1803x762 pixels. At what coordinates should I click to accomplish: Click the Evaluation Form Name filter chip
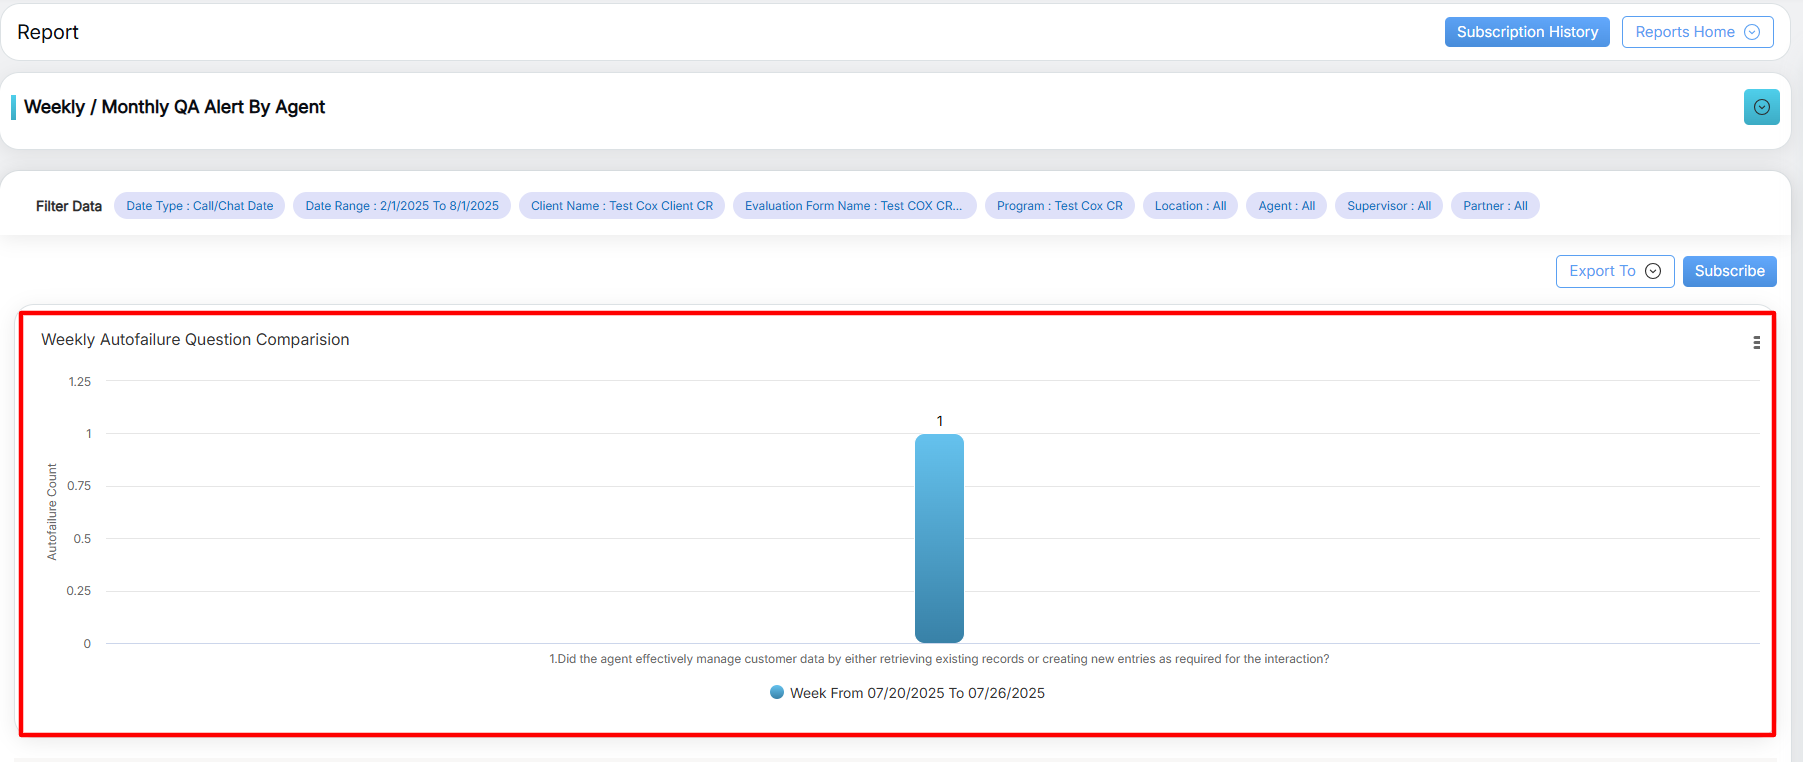click(853, 206)
